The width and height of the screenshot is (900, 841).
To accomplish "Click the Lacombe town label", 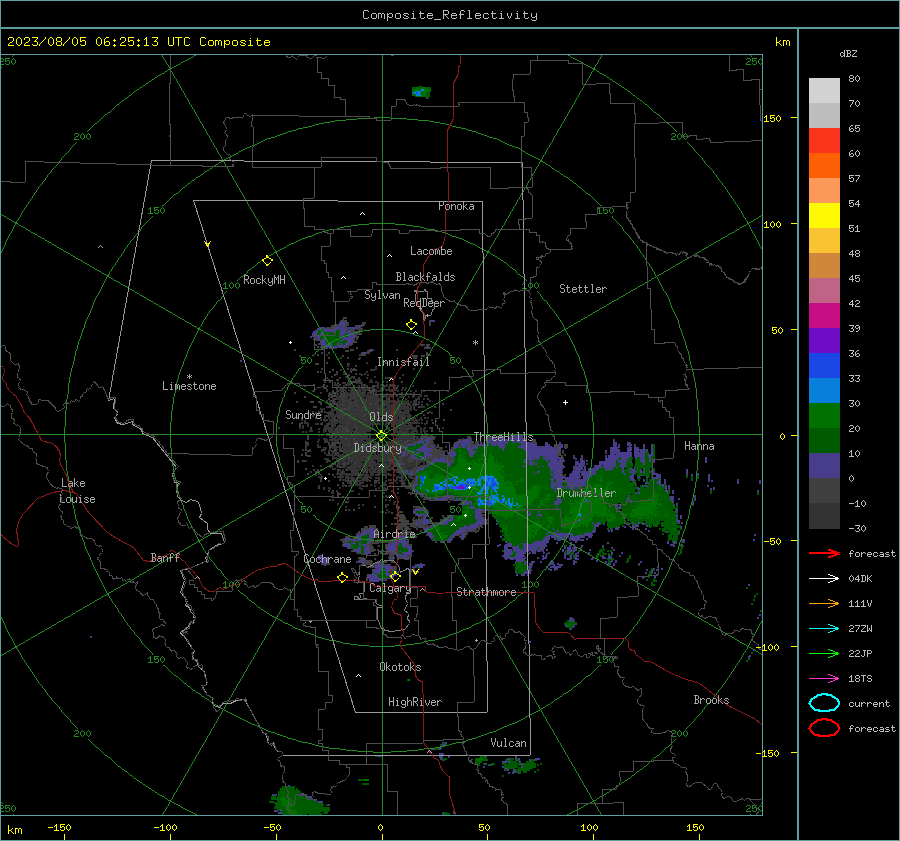I will tap(431, 251).
